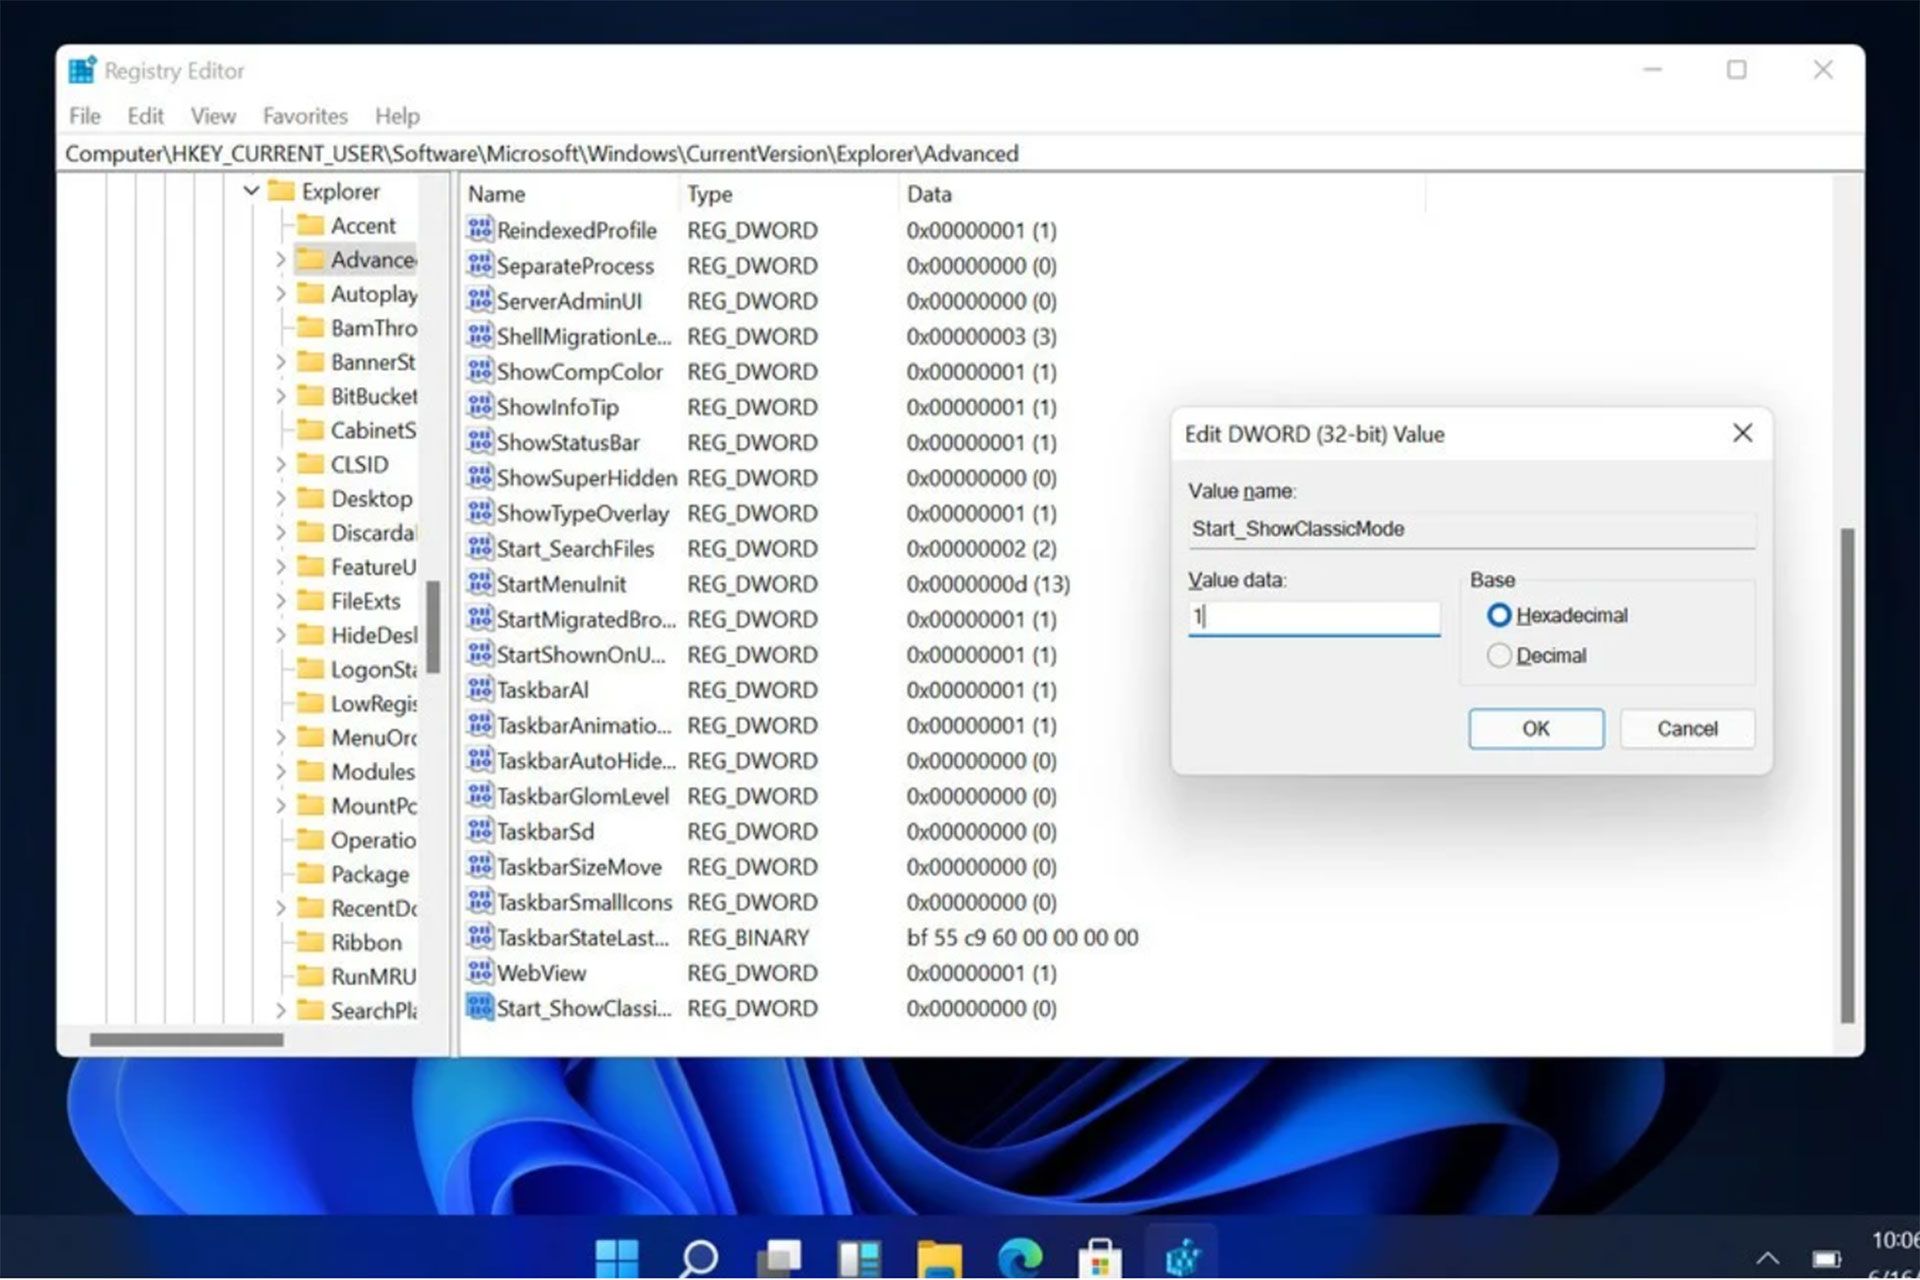Screen dimensions: 1920x1280
Task: Click Registry Editor taskbar icon
Action: 1182,1257
